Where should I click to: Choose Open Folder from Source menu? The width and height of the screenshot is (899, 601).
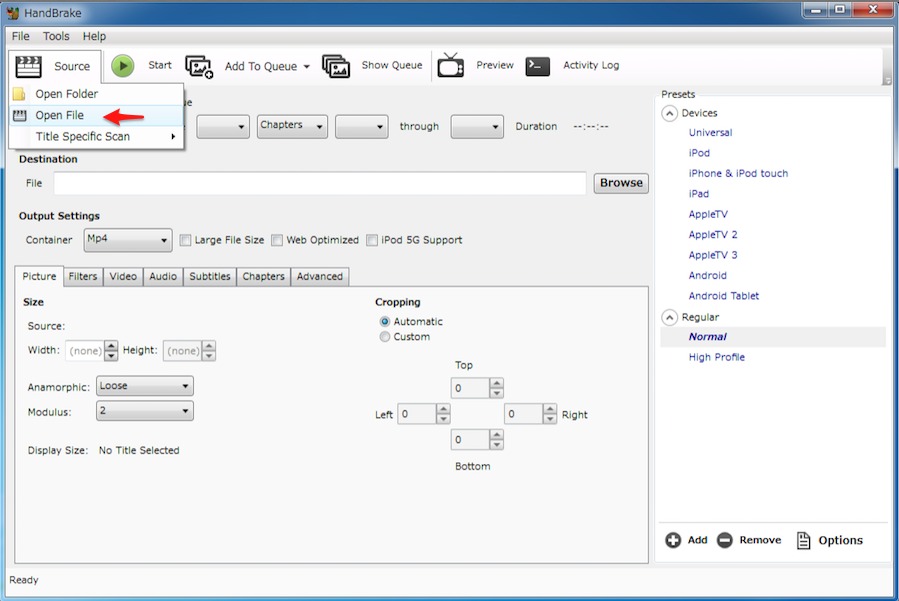pos(96,93)
